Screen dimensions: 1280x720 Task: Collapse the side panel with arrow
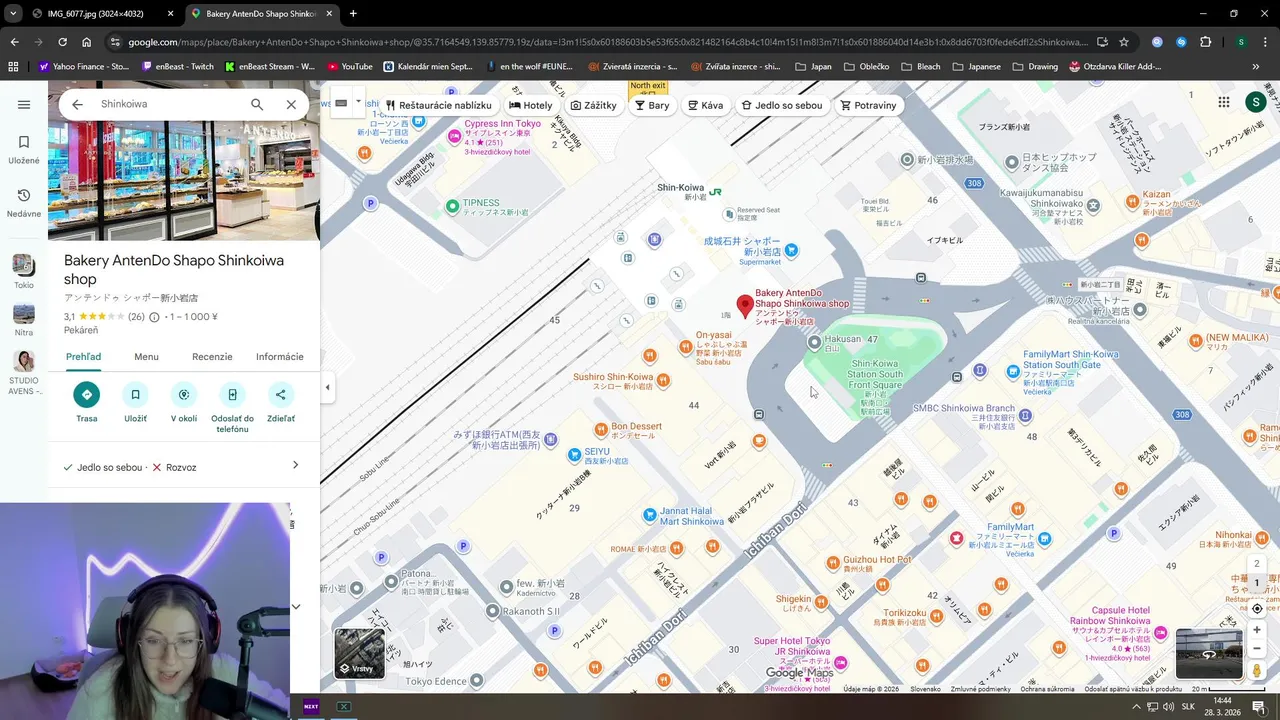click(x=327, y=387)
